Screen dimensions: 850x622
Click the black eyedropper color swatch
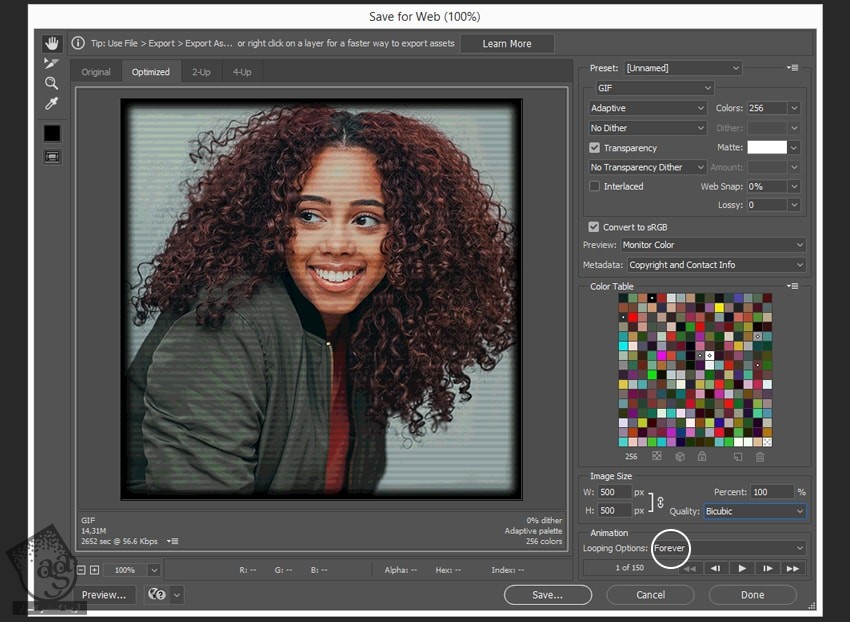tap(51, 133)
